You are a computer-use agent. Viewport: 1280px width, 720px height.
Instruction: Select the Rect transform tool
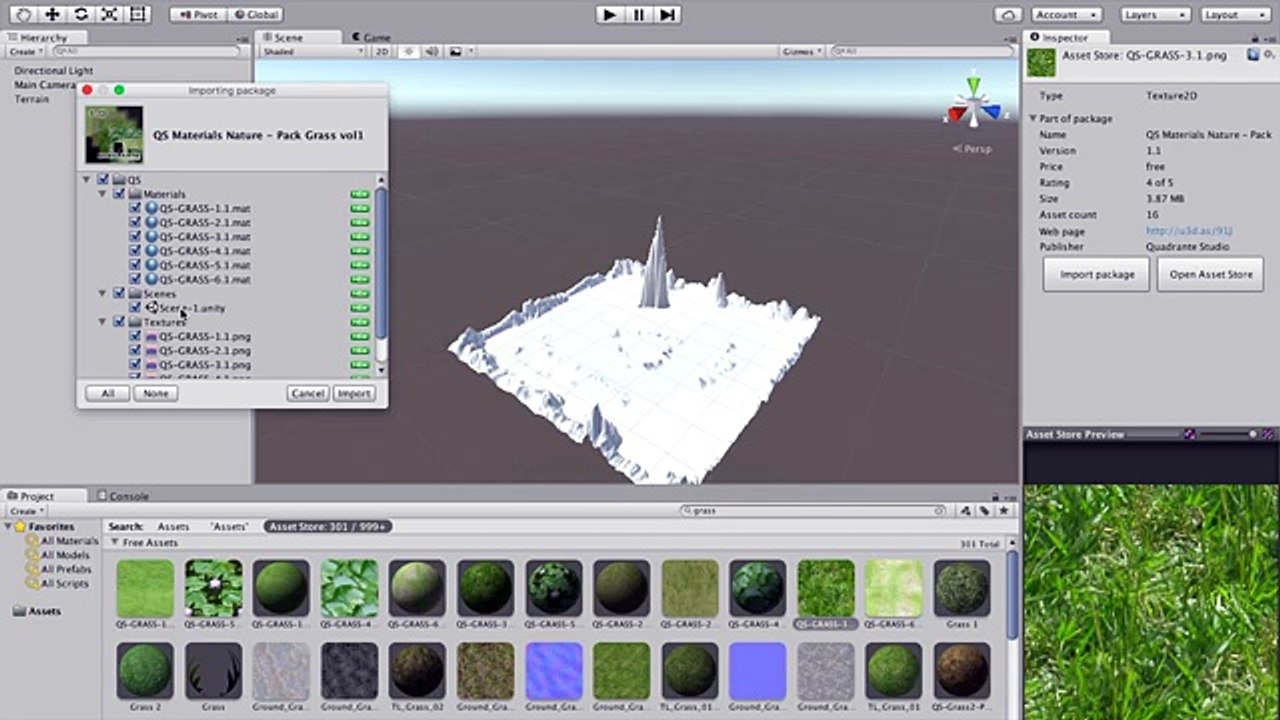pyautogui.click(x=138, y=14)
